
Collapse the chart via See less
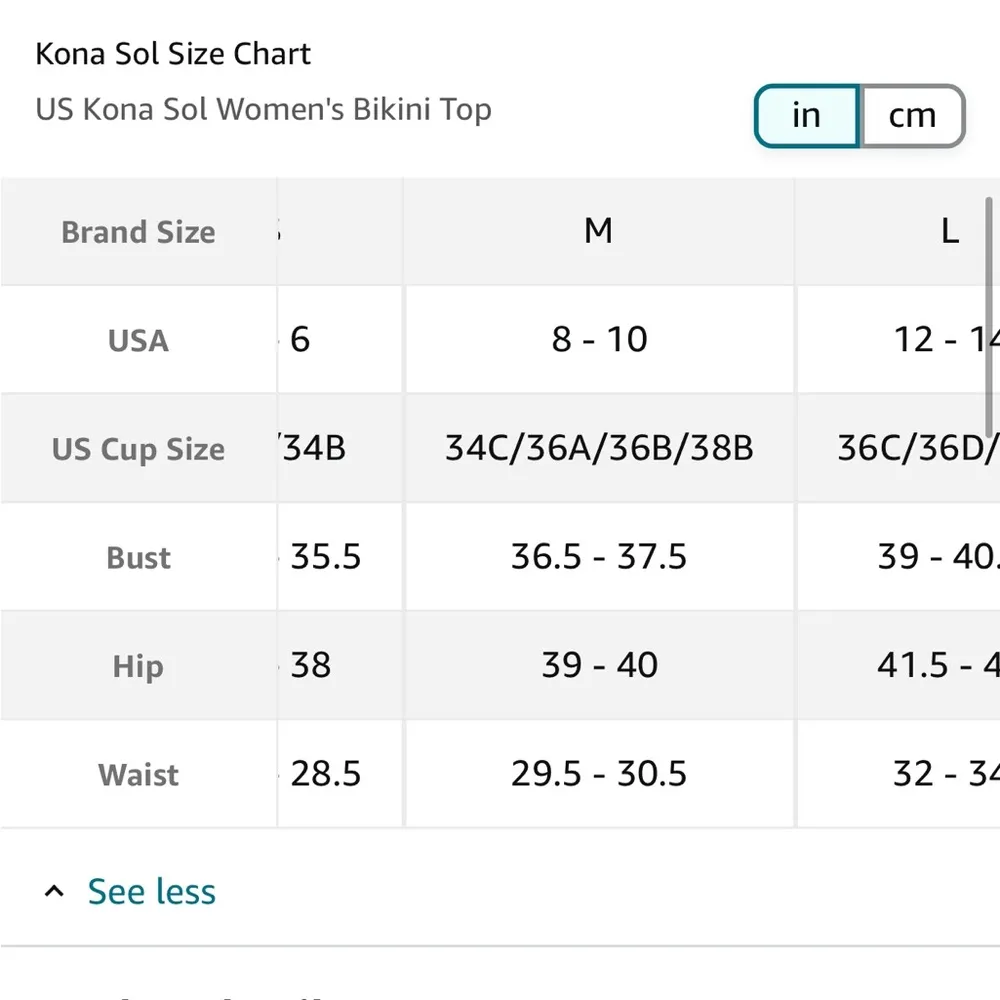click(152, 891)
